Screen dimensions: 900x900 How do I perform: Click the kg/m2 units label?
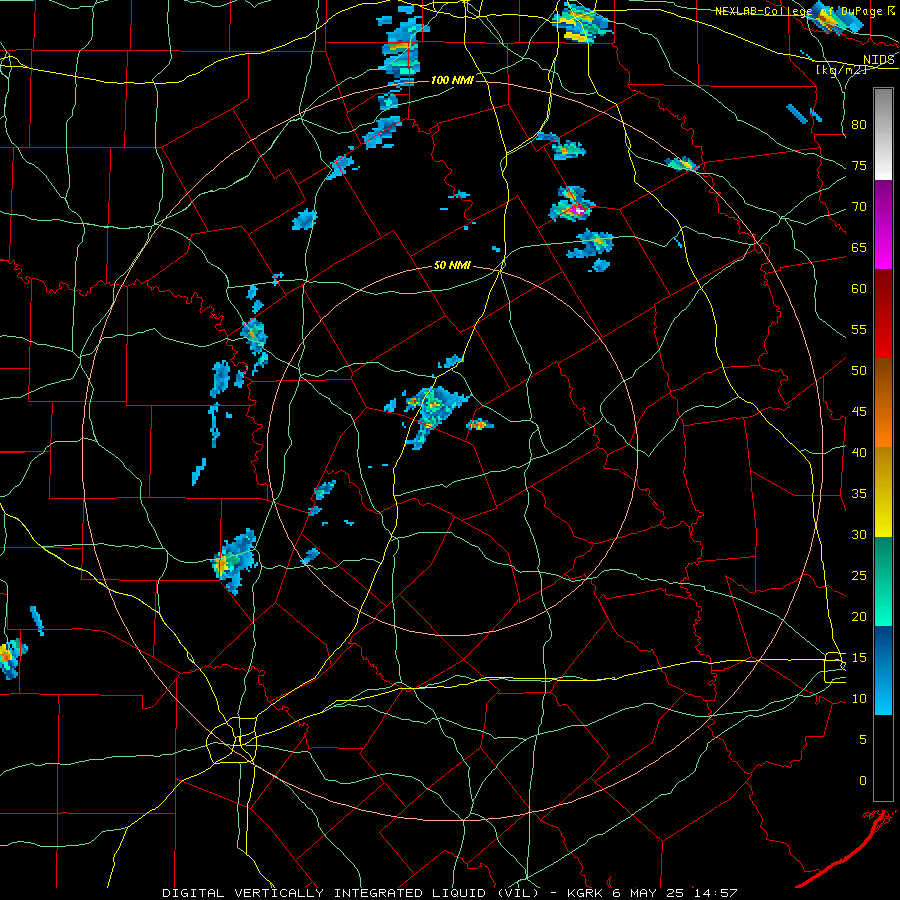[841, 69]
